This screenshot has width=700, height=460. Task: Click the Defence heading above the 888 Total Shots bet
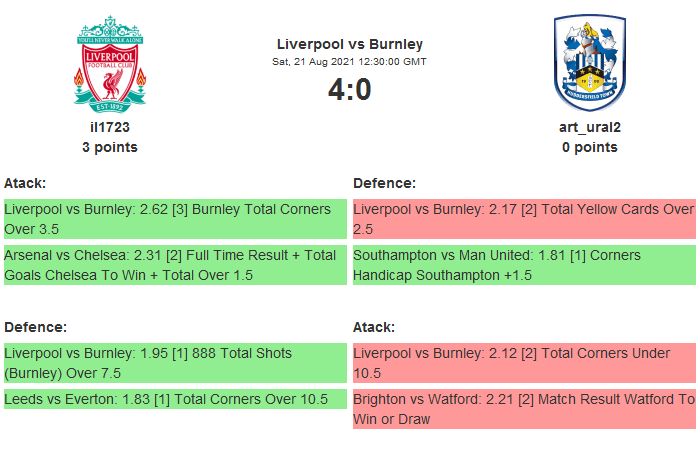click(x=35, y=327)
